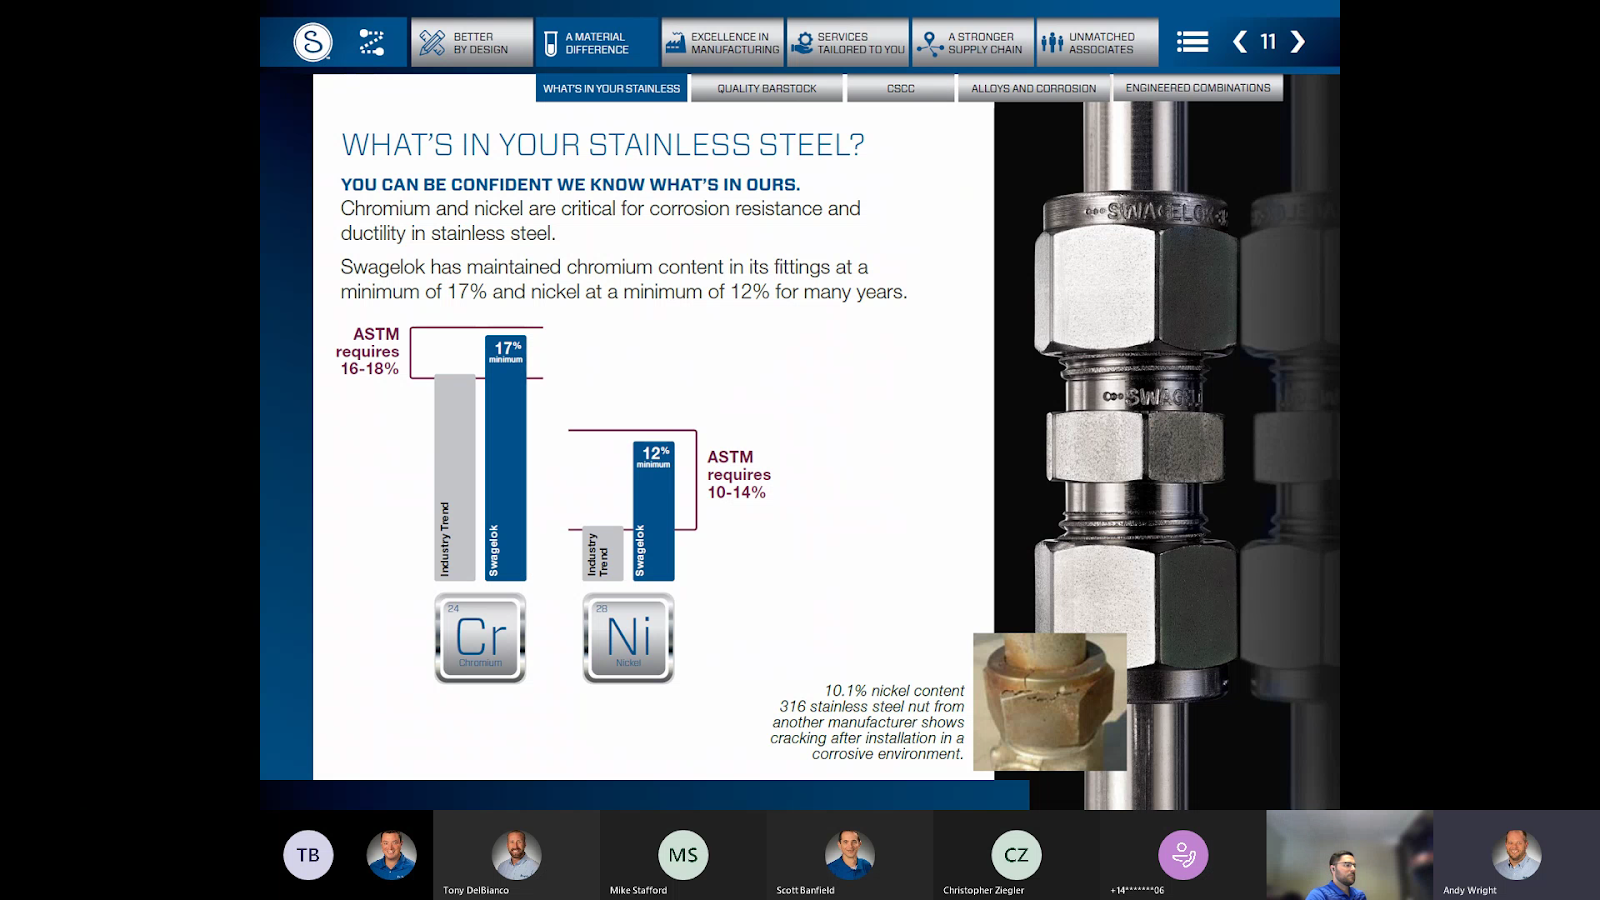Click the gear-in-hand services icon
This screenshot has width=1600, height=900.
[x=802, y=43]
